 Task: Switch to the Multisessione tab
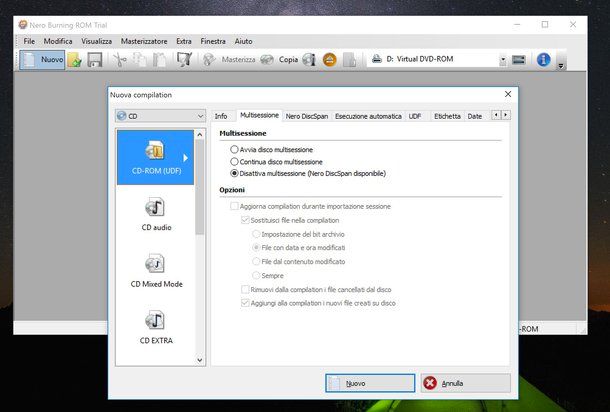[259, 115]
